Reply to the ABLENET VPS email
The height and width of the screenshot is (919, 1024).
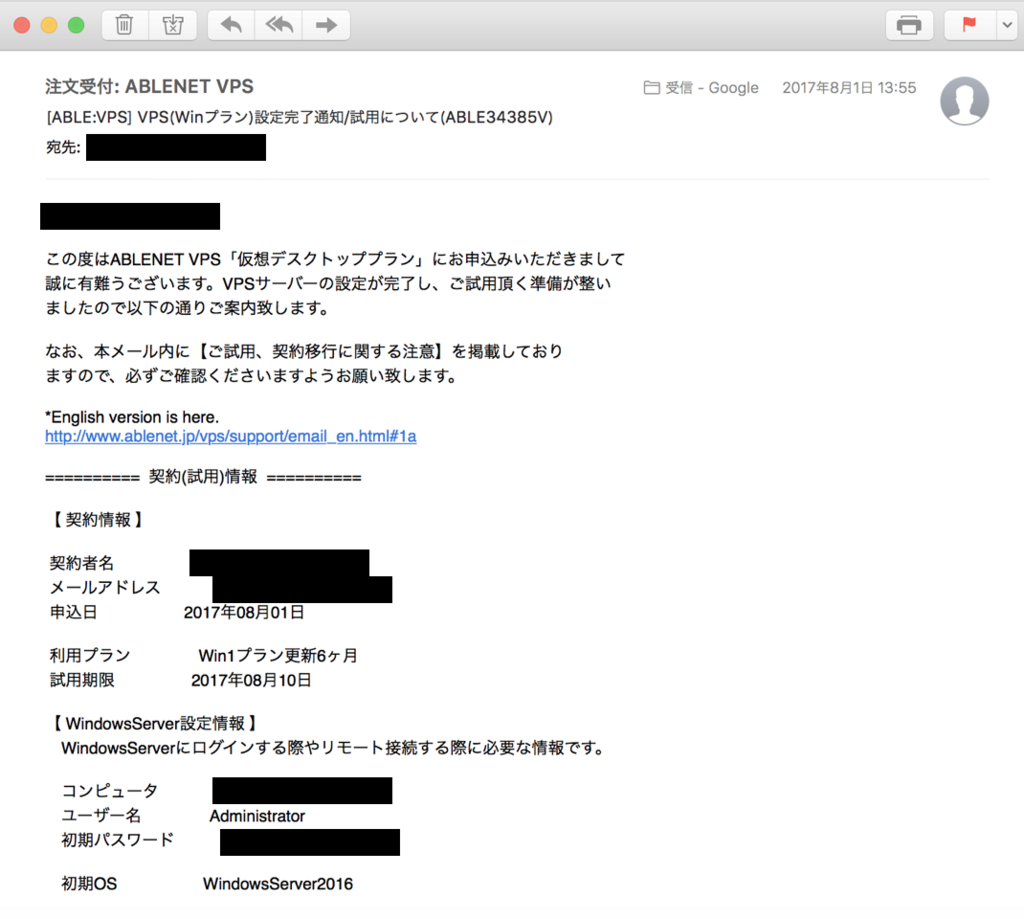231,25
